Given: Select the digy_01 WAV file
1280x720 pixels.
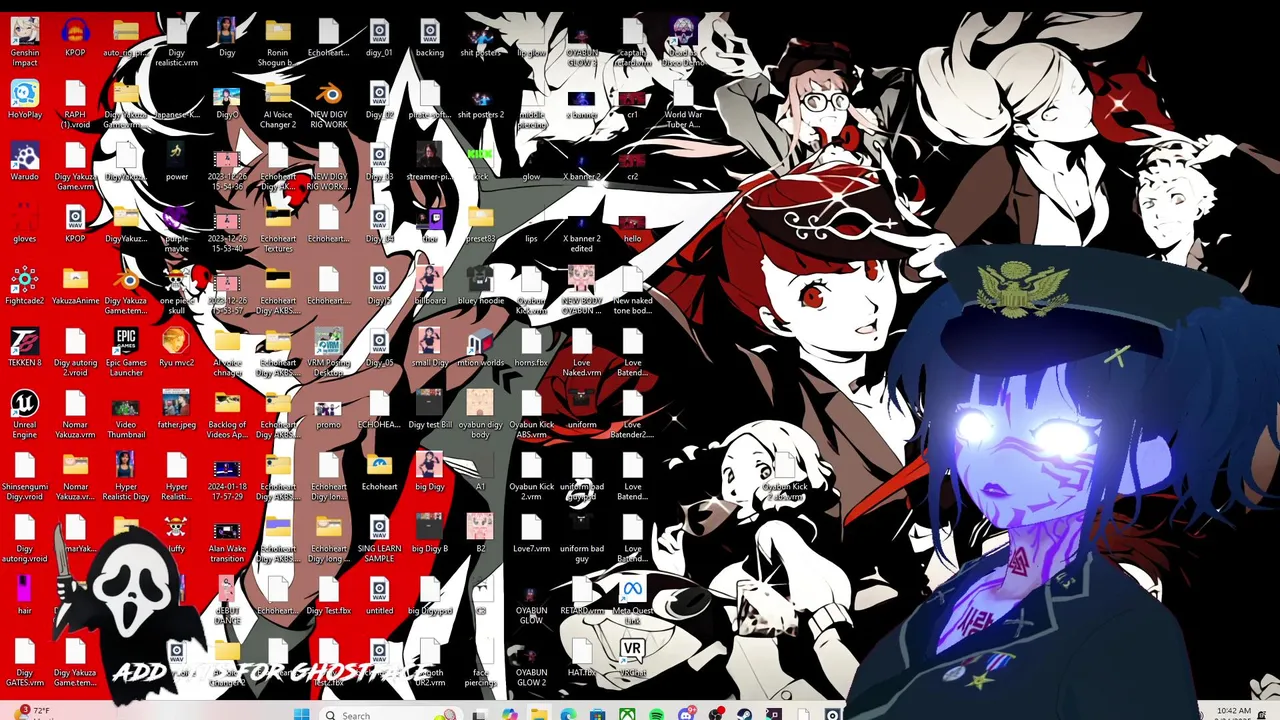Looking at the screenshot, I should point(379,38).
